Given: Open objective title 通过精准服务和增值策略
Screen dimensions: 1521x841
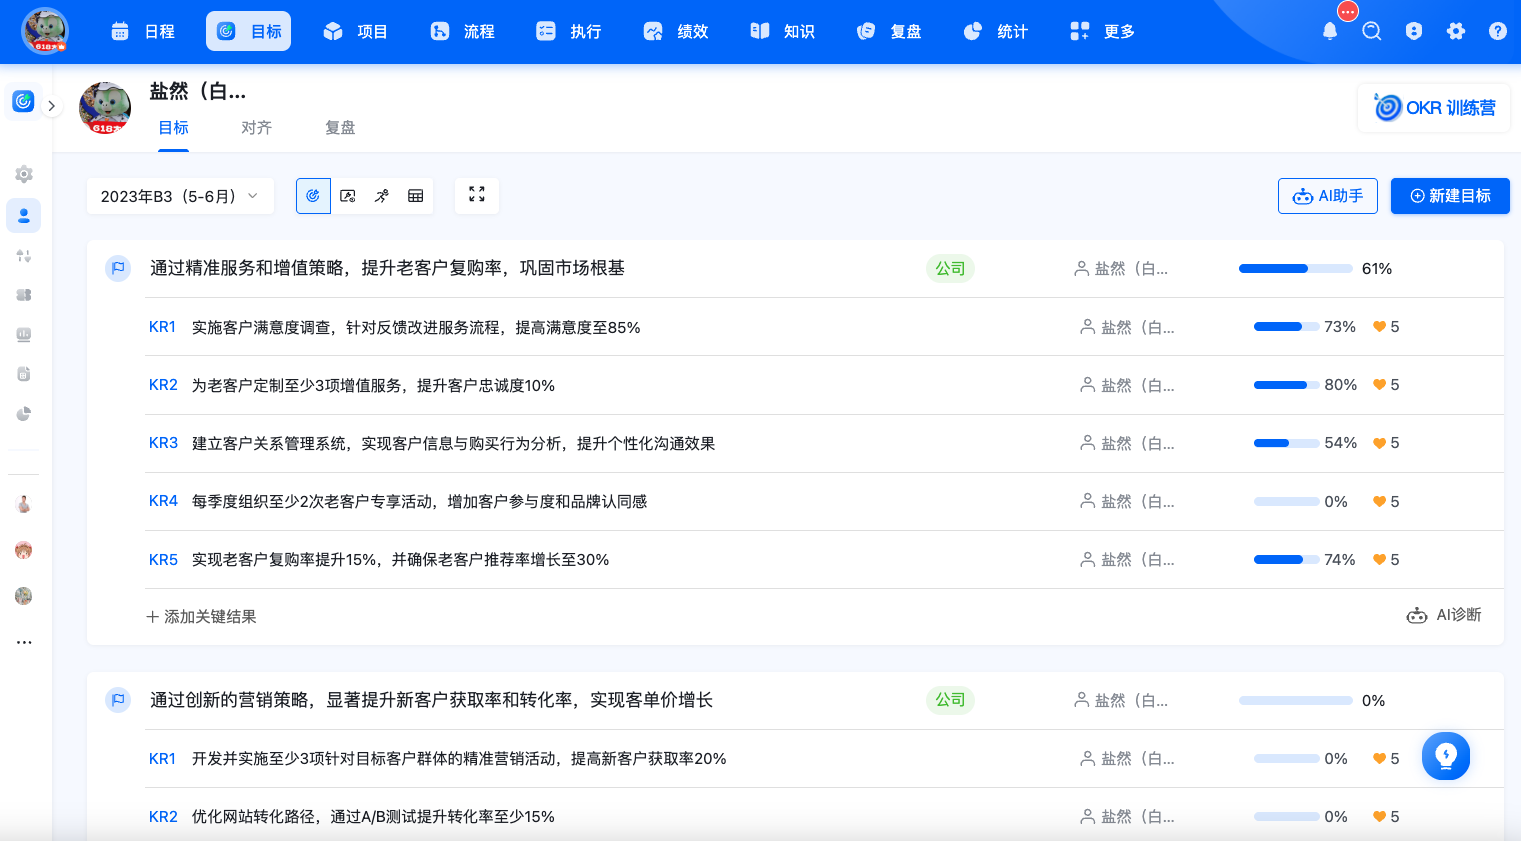Looking at the screenshot, I should point(387,268).
